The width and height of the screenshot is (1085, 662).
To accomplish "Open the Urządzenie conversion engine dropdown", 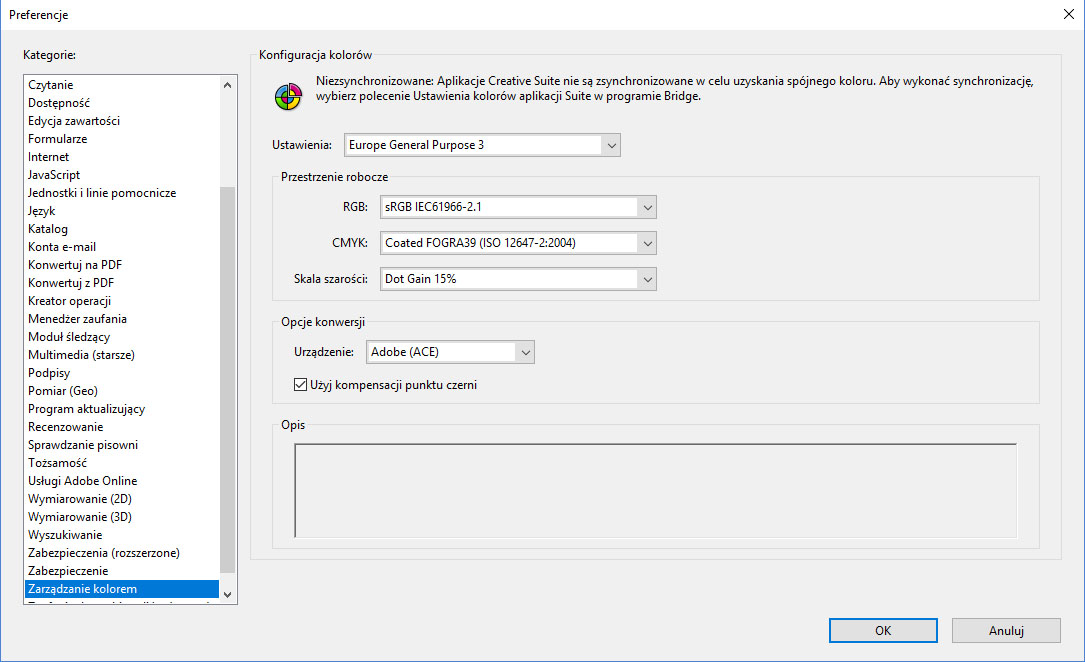I will [450, 352].
